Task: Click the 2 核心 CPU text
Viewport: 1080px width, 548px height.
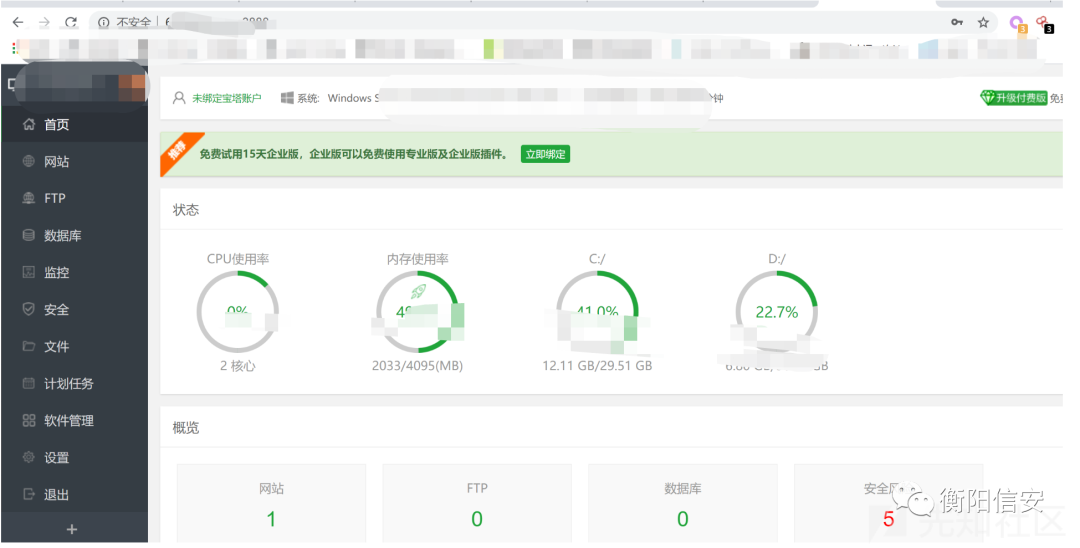Action: [x=238, y=366]
